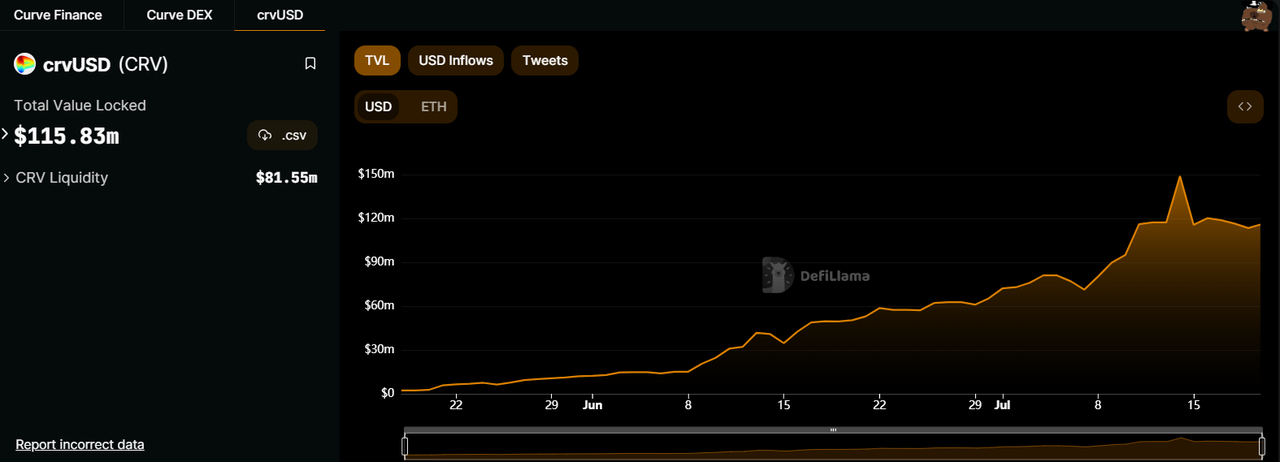Click the $150m y-axis label

(x=376, y=174)
